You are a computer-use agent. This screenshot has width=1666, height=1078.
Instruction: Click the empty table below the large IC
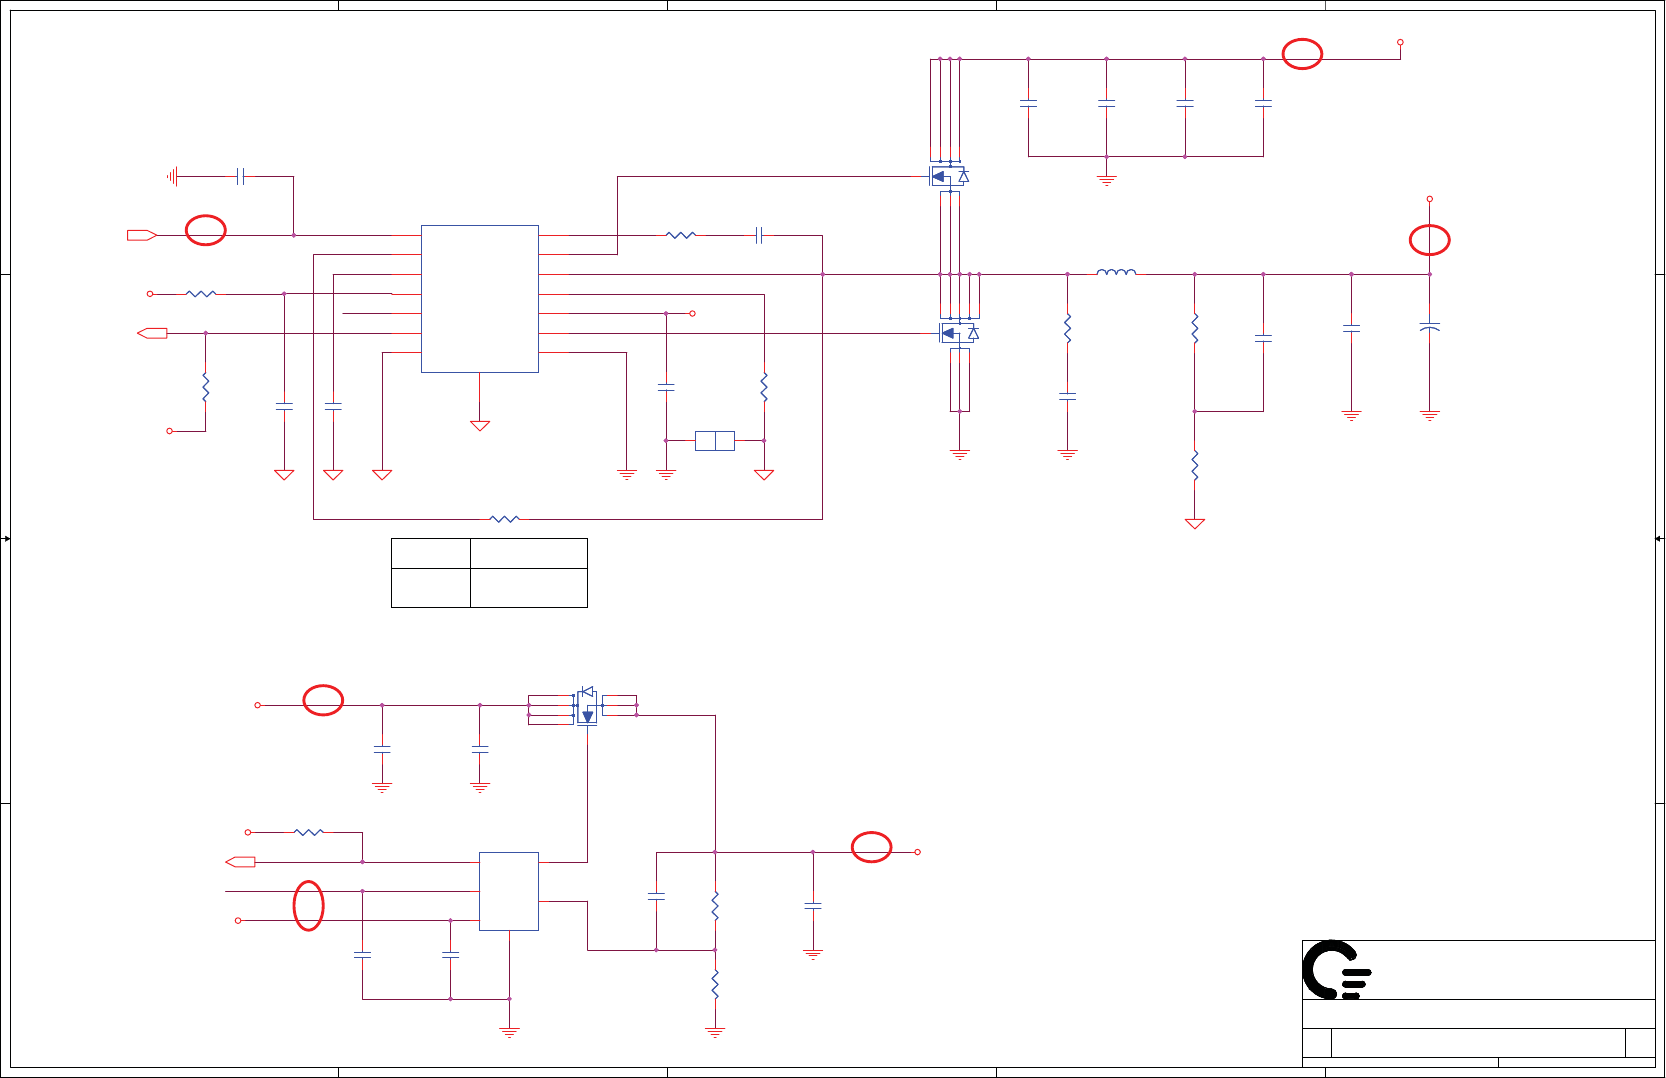point(489,573)
